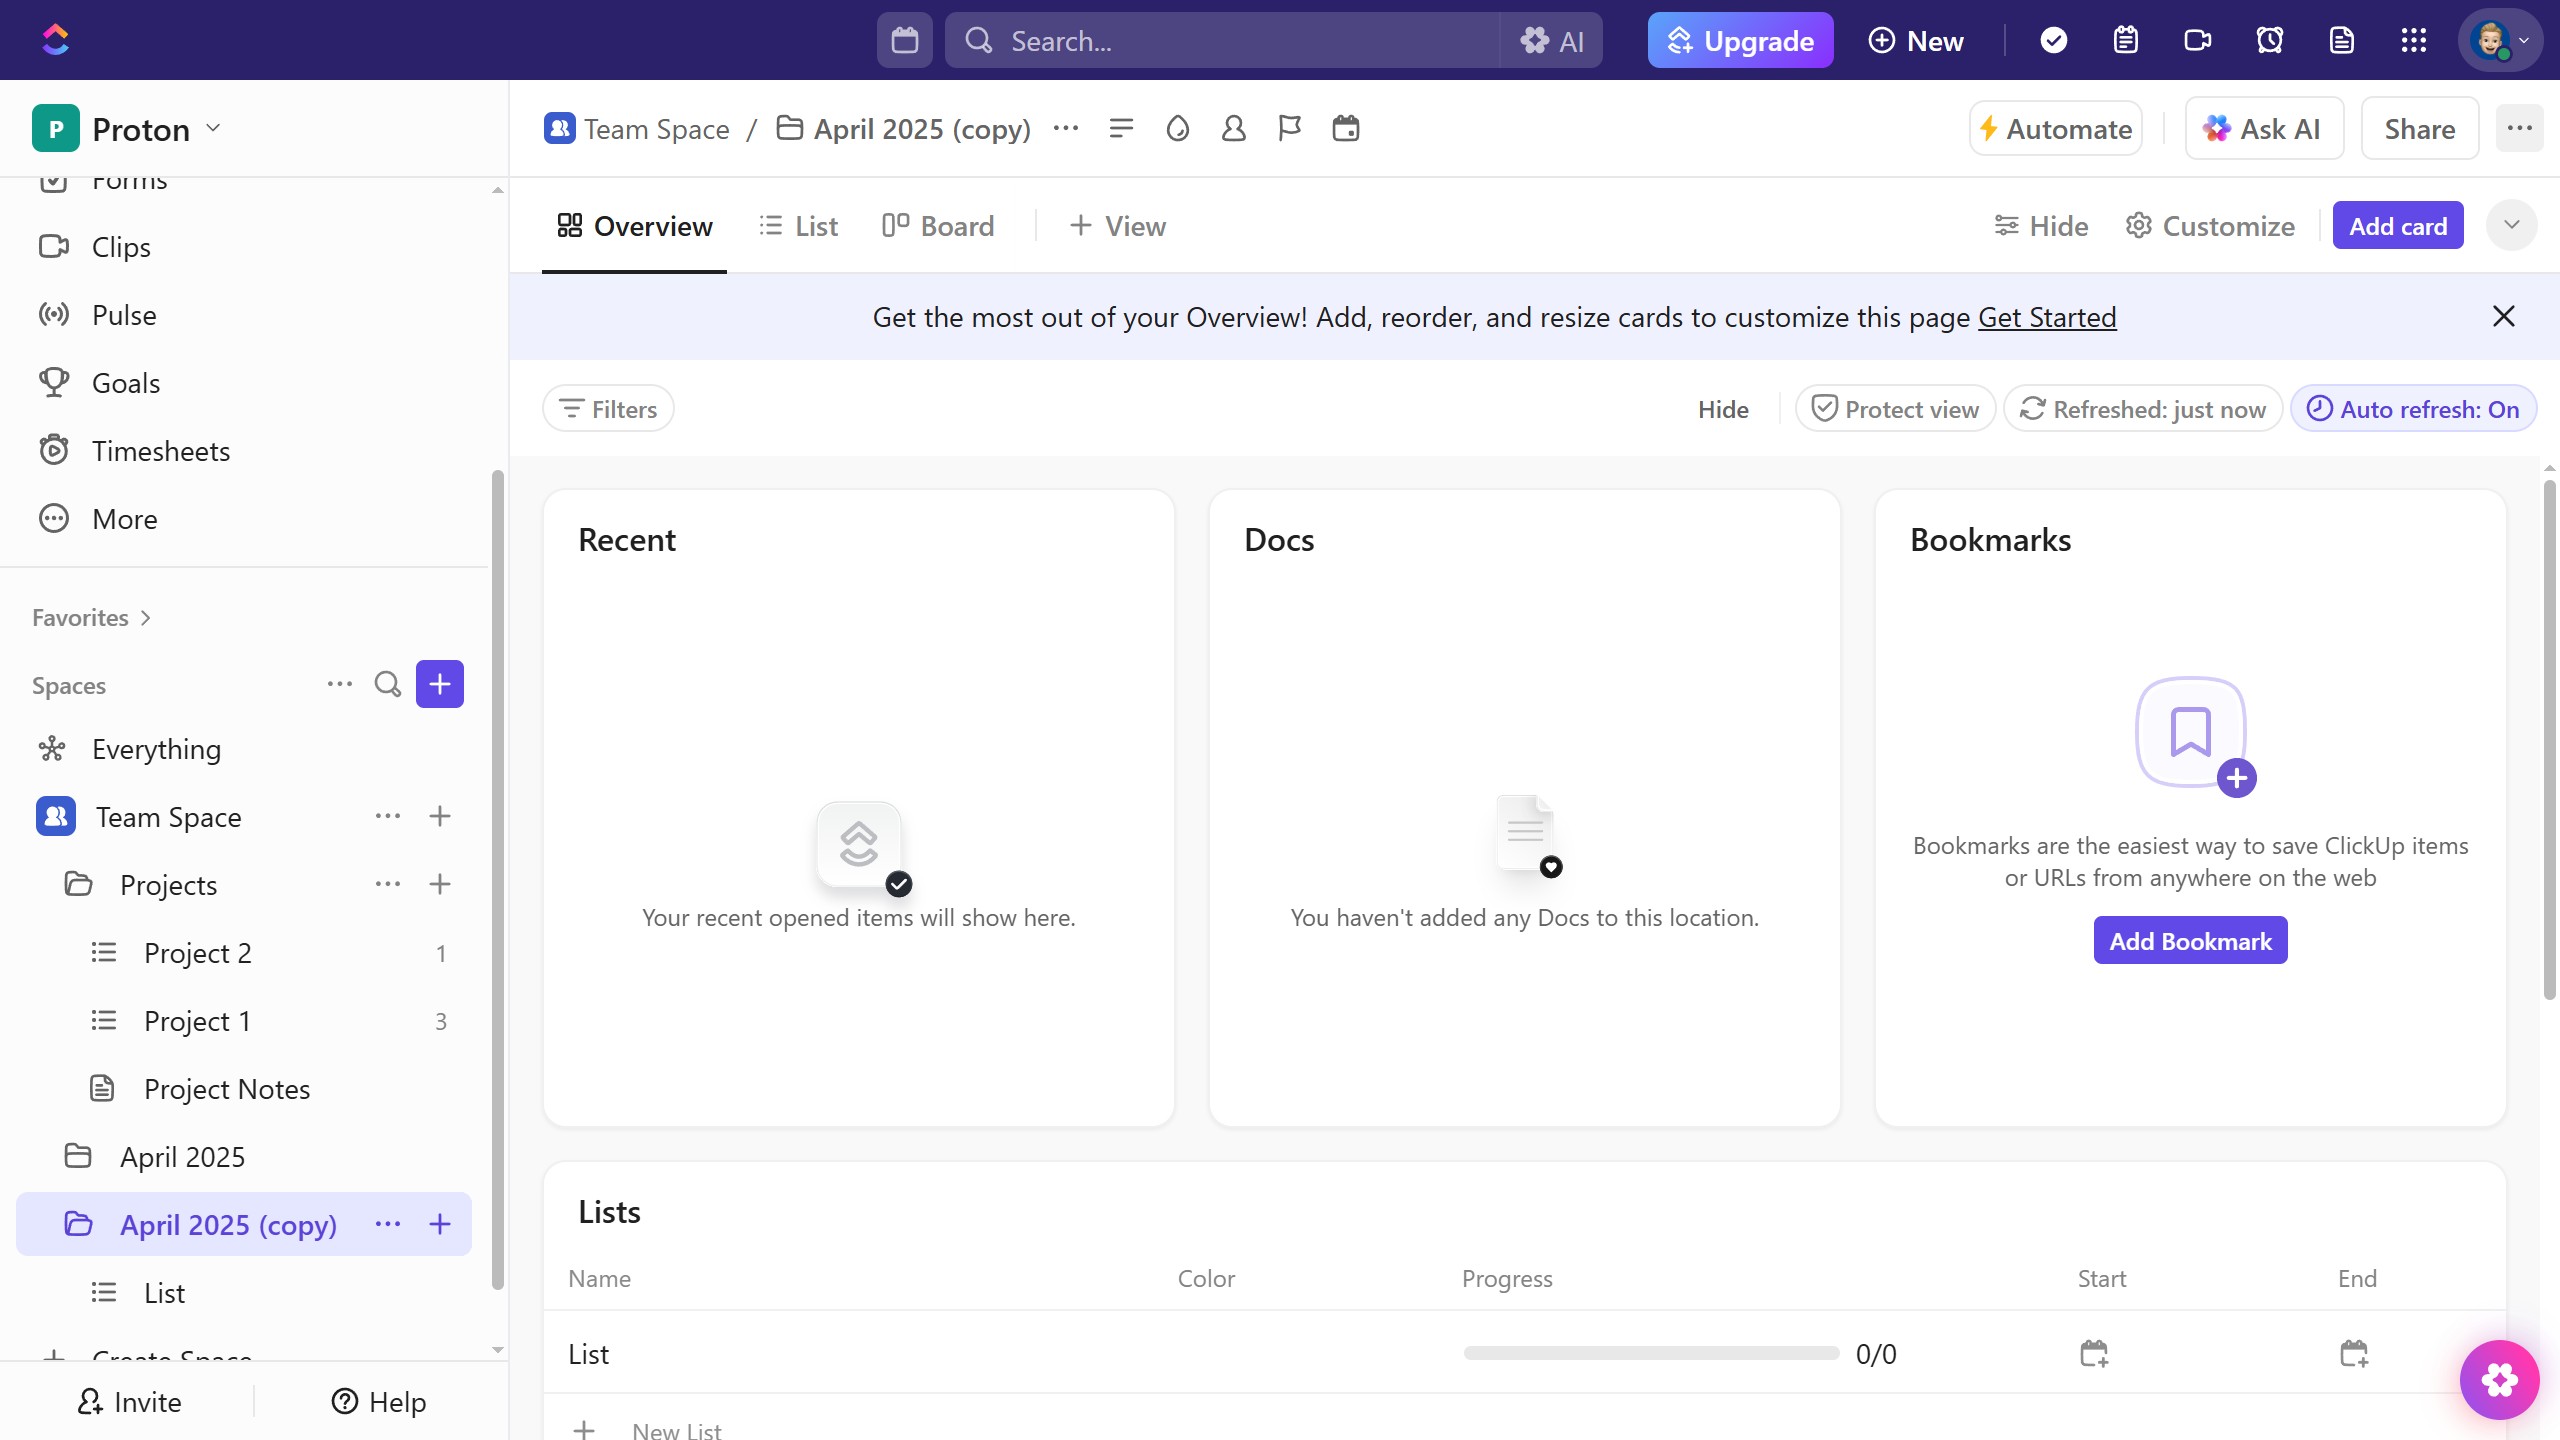Click the reminder alarm clock icon

click(2270, 40)
